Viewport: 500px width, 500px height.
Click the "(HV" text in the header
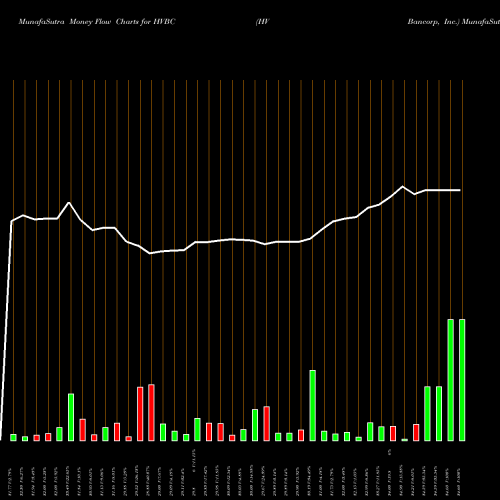pyautogui.click(x=263, y=22)
